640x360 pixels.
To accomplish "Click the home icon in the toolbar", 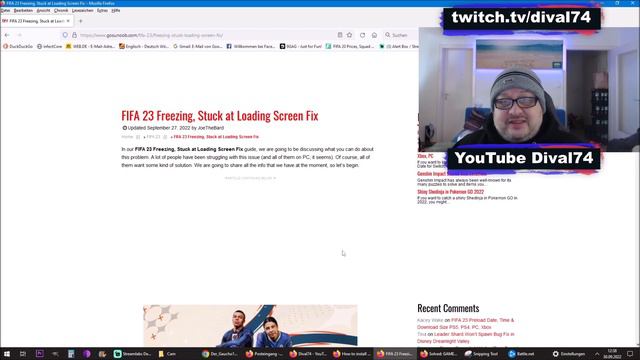I will 374,35.
